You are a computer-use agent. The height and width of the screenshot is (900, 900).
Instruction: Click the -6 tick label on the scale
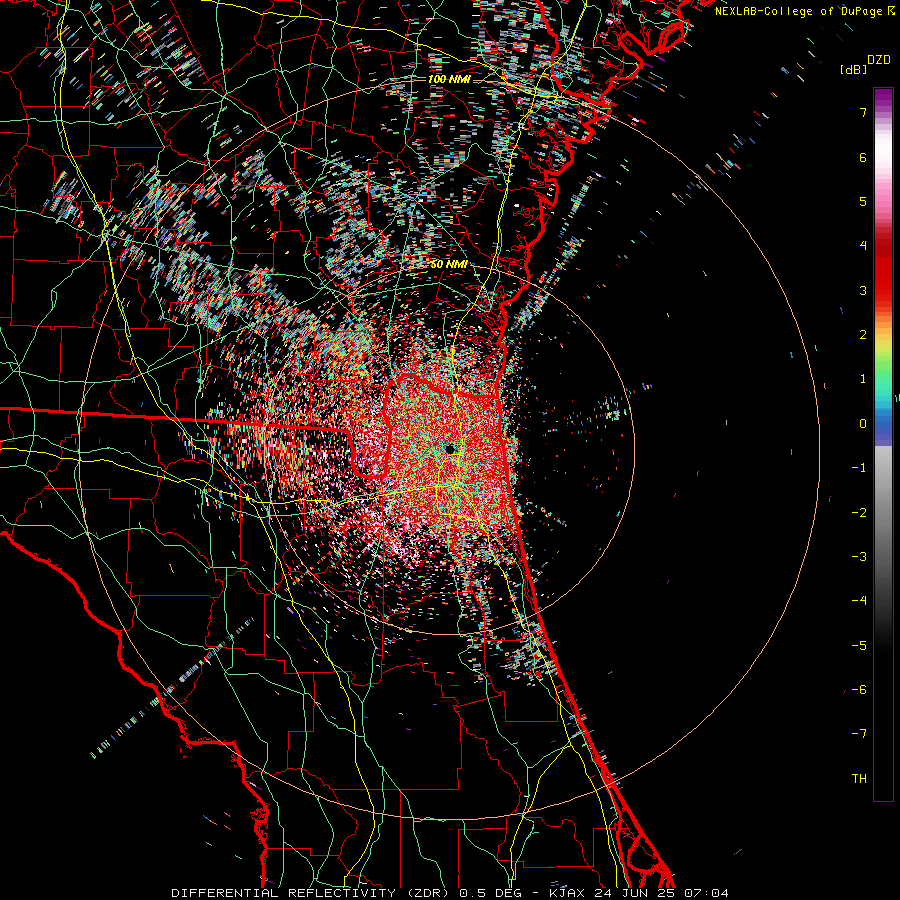pyautogui.click(x=859, y=690)
